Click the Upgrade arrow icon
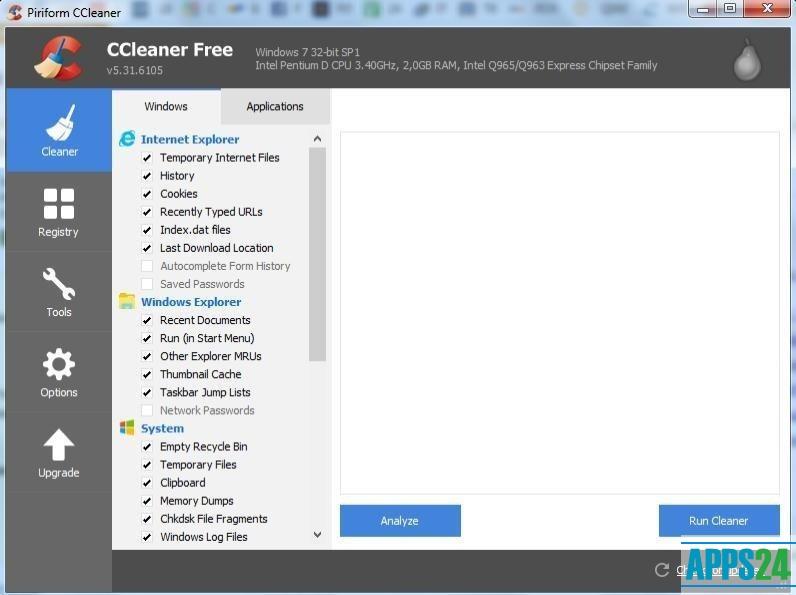 coord(59,445)
